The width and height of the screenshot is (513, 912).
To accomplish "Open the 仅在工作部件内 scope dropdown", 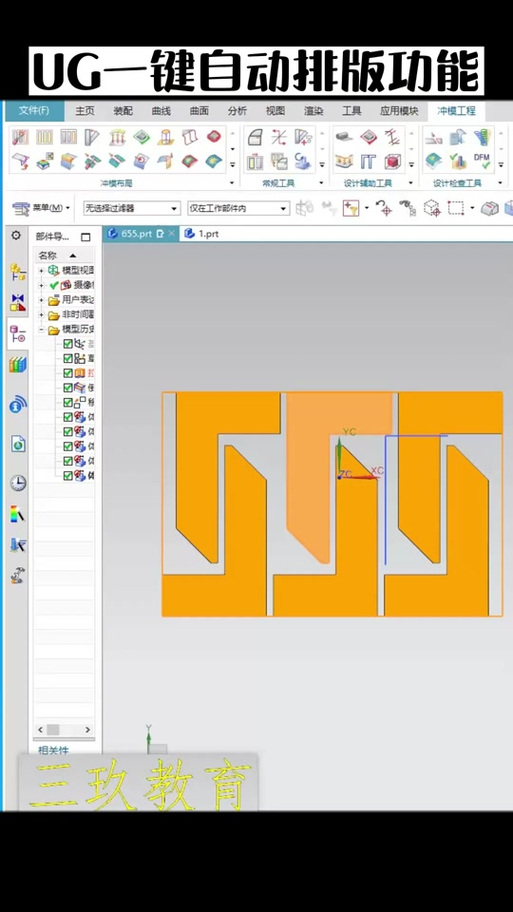I will (x=238, y=208).
